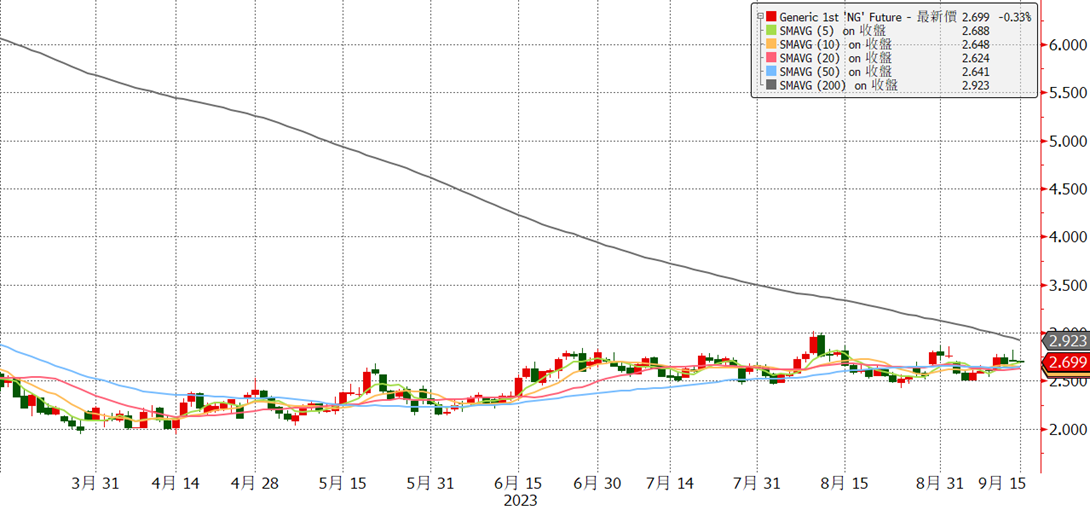Click the 2.000 price axis label
This screenshot has width=1090, height=510.
(1068, 429)
